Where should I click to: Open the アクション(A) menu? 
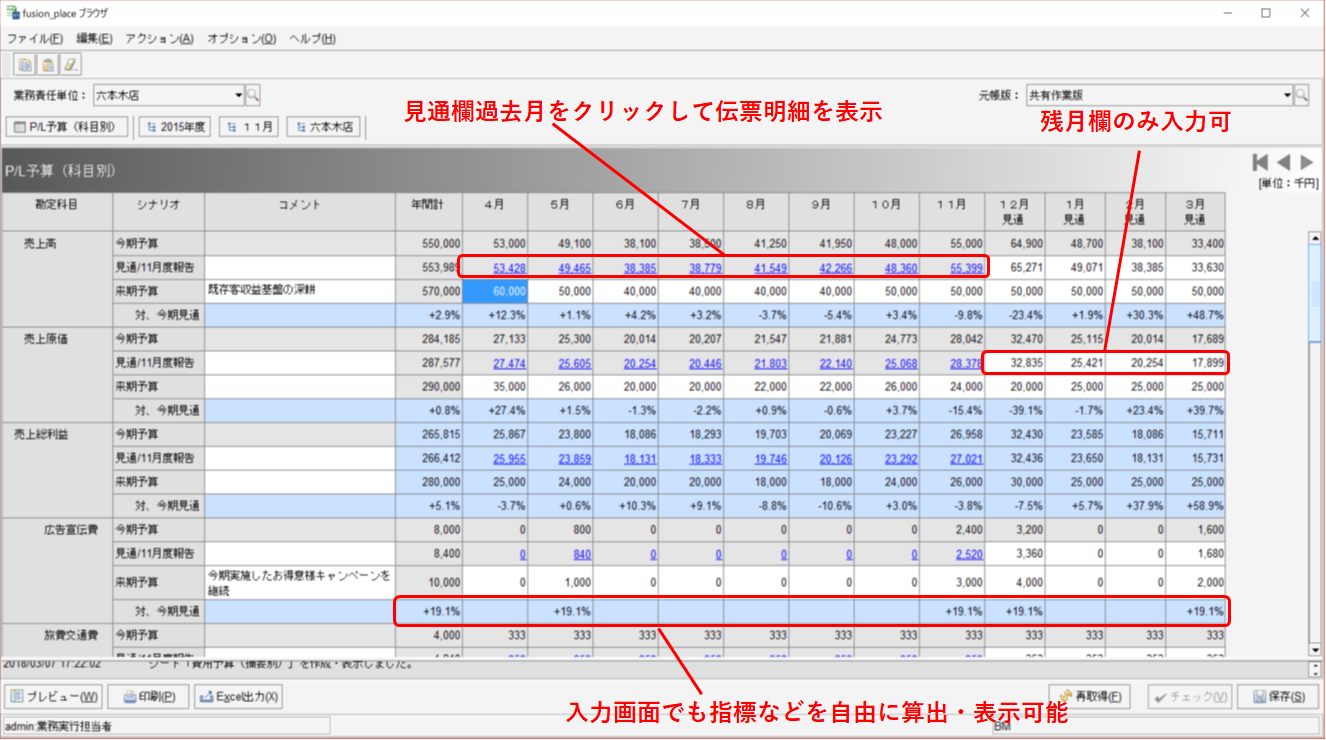159,39
